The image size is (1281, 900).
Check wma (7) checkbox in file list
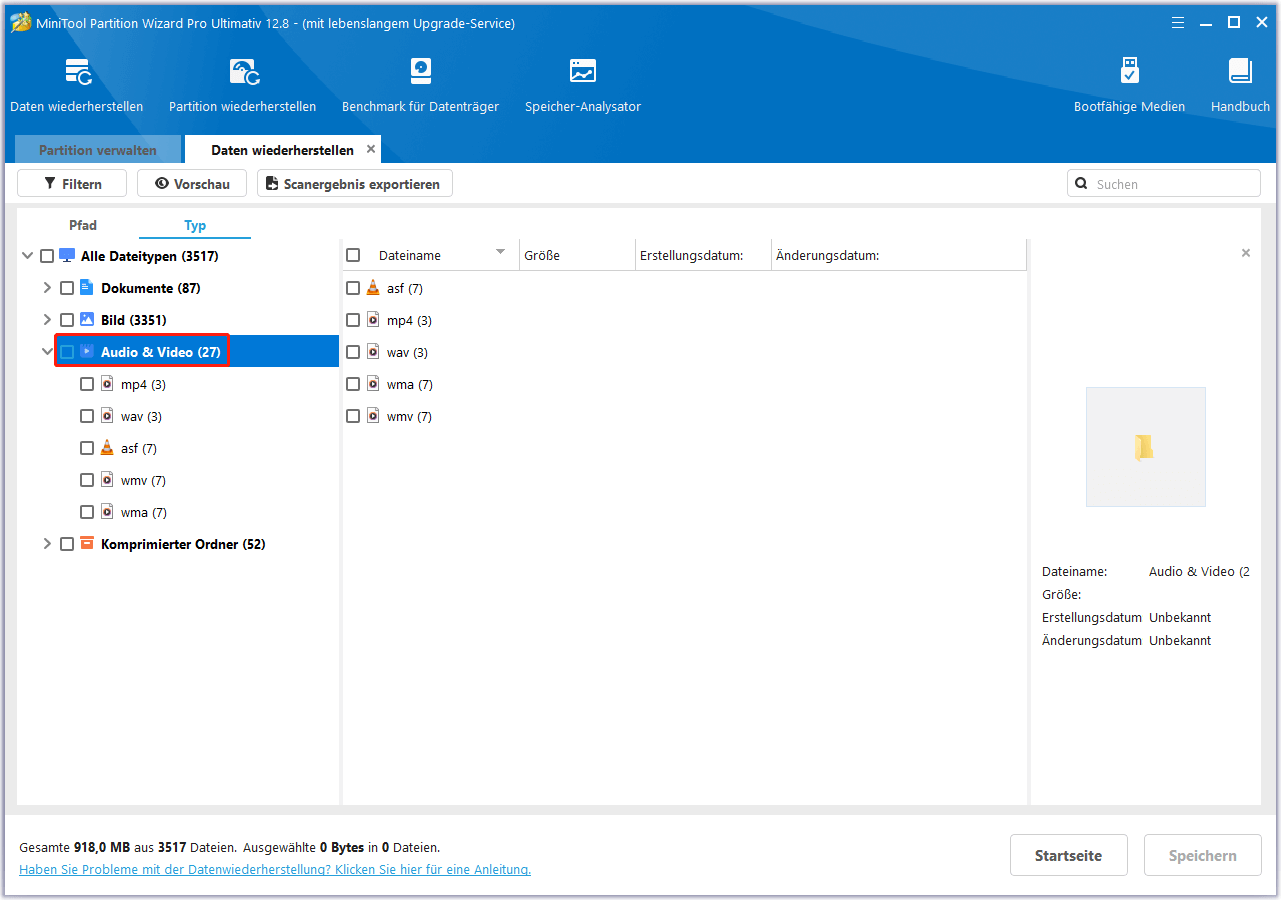point(353,384)
